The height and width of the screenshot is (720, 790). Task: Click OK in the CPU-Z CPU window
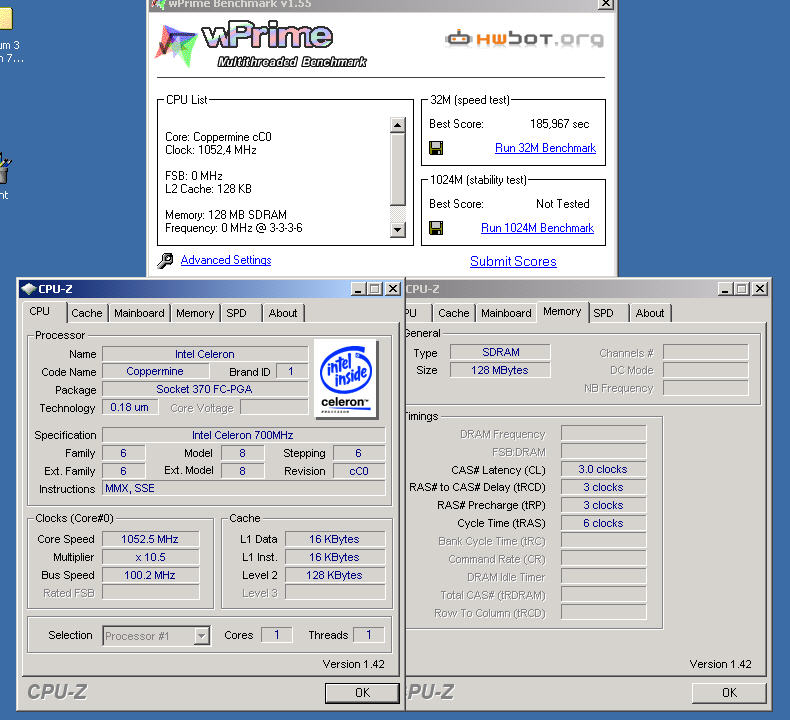coord(362,693)
